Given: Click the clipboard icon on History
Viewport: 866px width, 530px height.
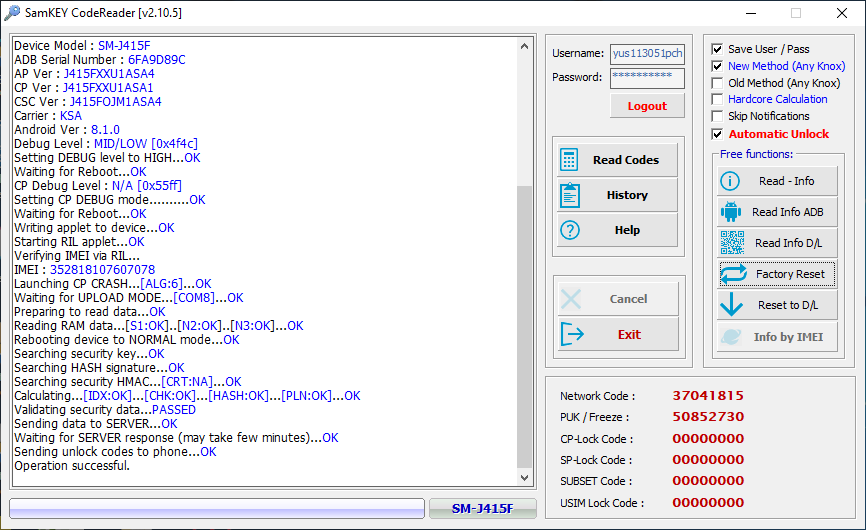Looking at the screenshot, I should (x=569, y=195).
